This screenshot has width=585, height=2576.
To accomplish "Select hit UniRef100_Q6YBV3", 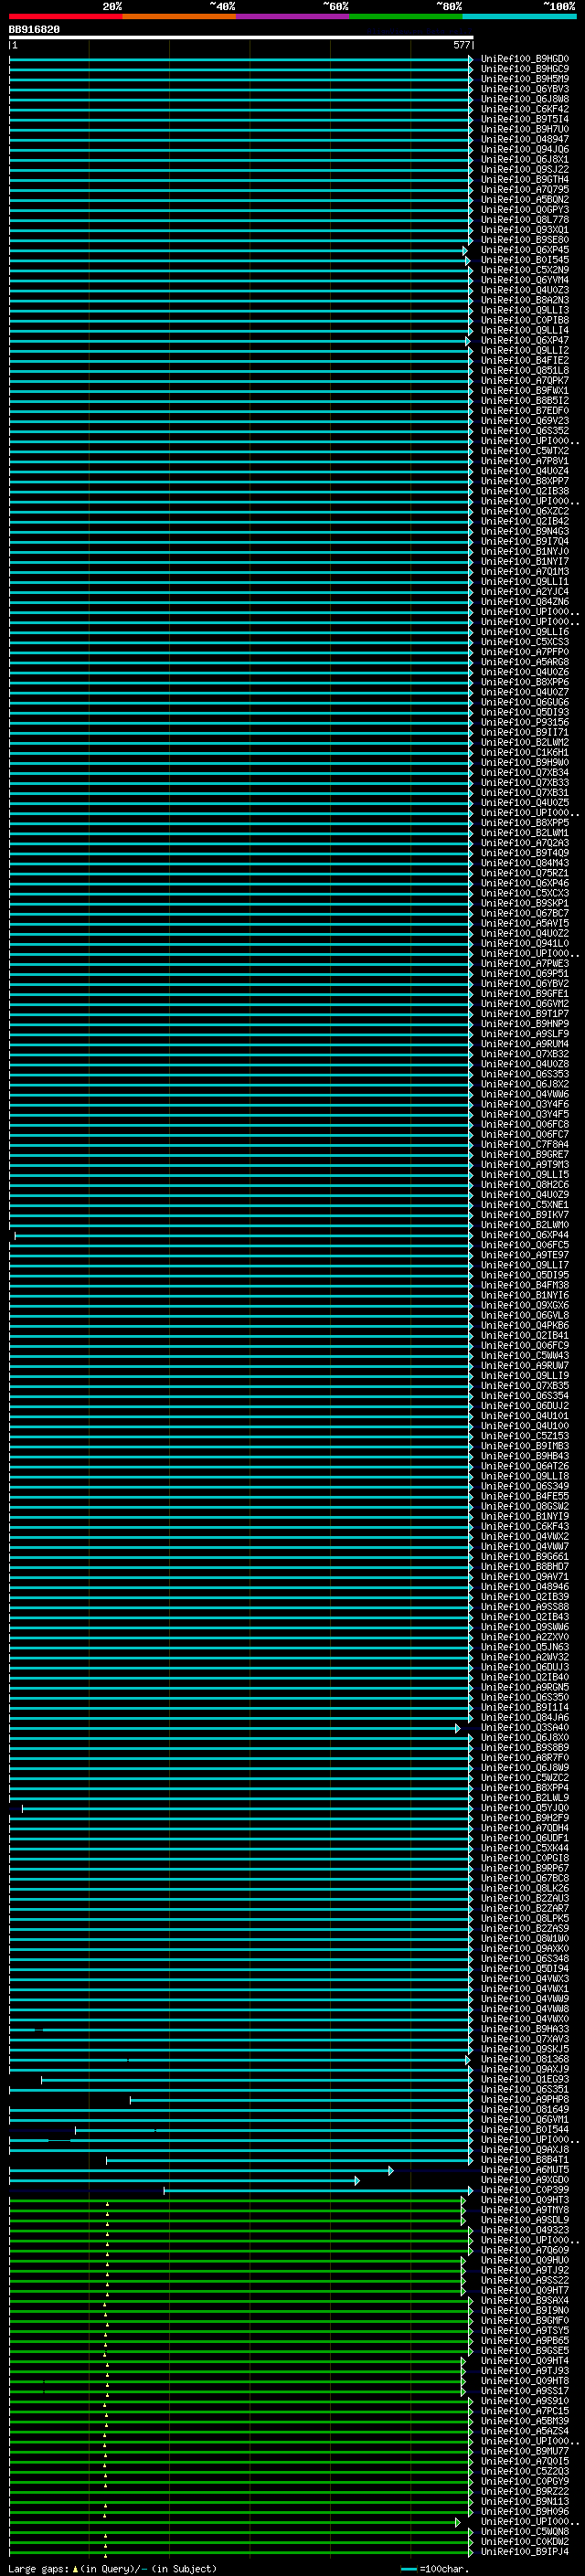I will [525, 89].
